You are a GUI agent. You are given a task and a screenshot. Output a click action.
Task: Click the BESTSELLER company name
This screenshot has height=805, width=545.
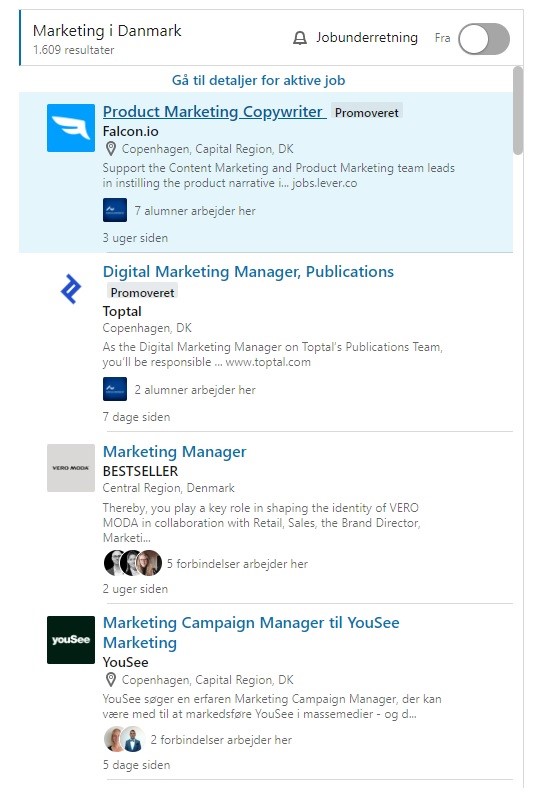pos(141,471)
